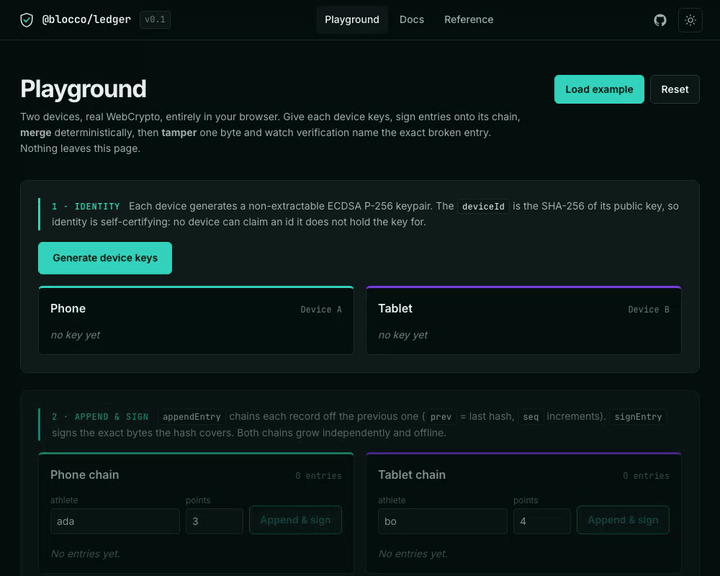Click Tablet chain '0 entries' counter

(646, 475)
